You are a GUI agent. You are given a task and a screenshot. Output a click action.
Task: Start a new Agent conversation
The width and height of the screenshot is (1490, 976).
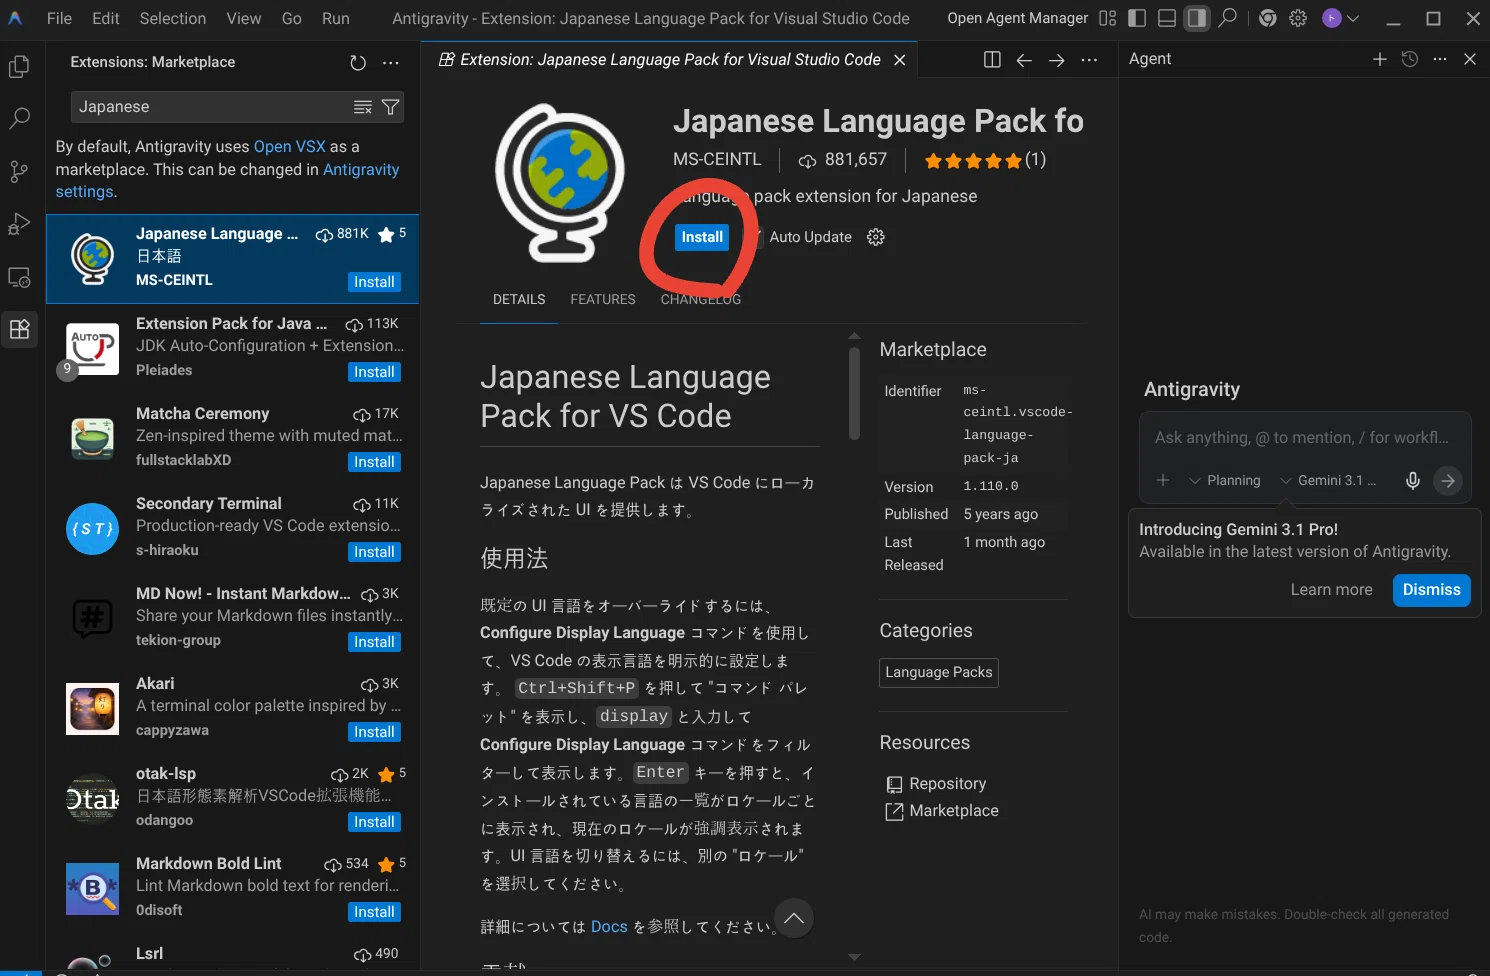click(1380, 59)
